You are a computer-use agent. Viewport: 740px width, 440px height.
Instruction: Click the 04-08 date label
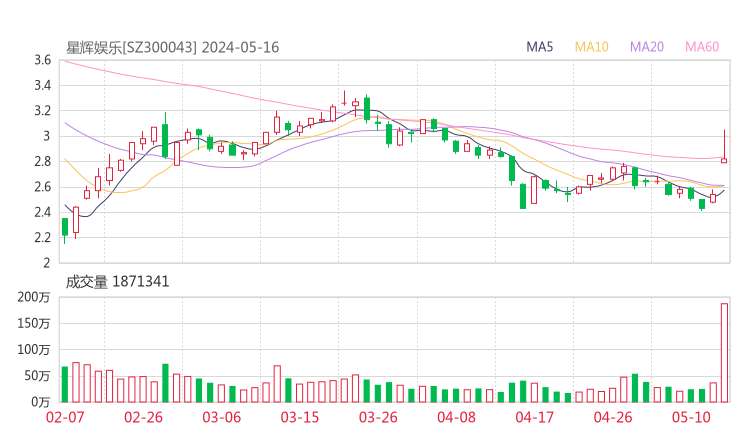(456, 417)
